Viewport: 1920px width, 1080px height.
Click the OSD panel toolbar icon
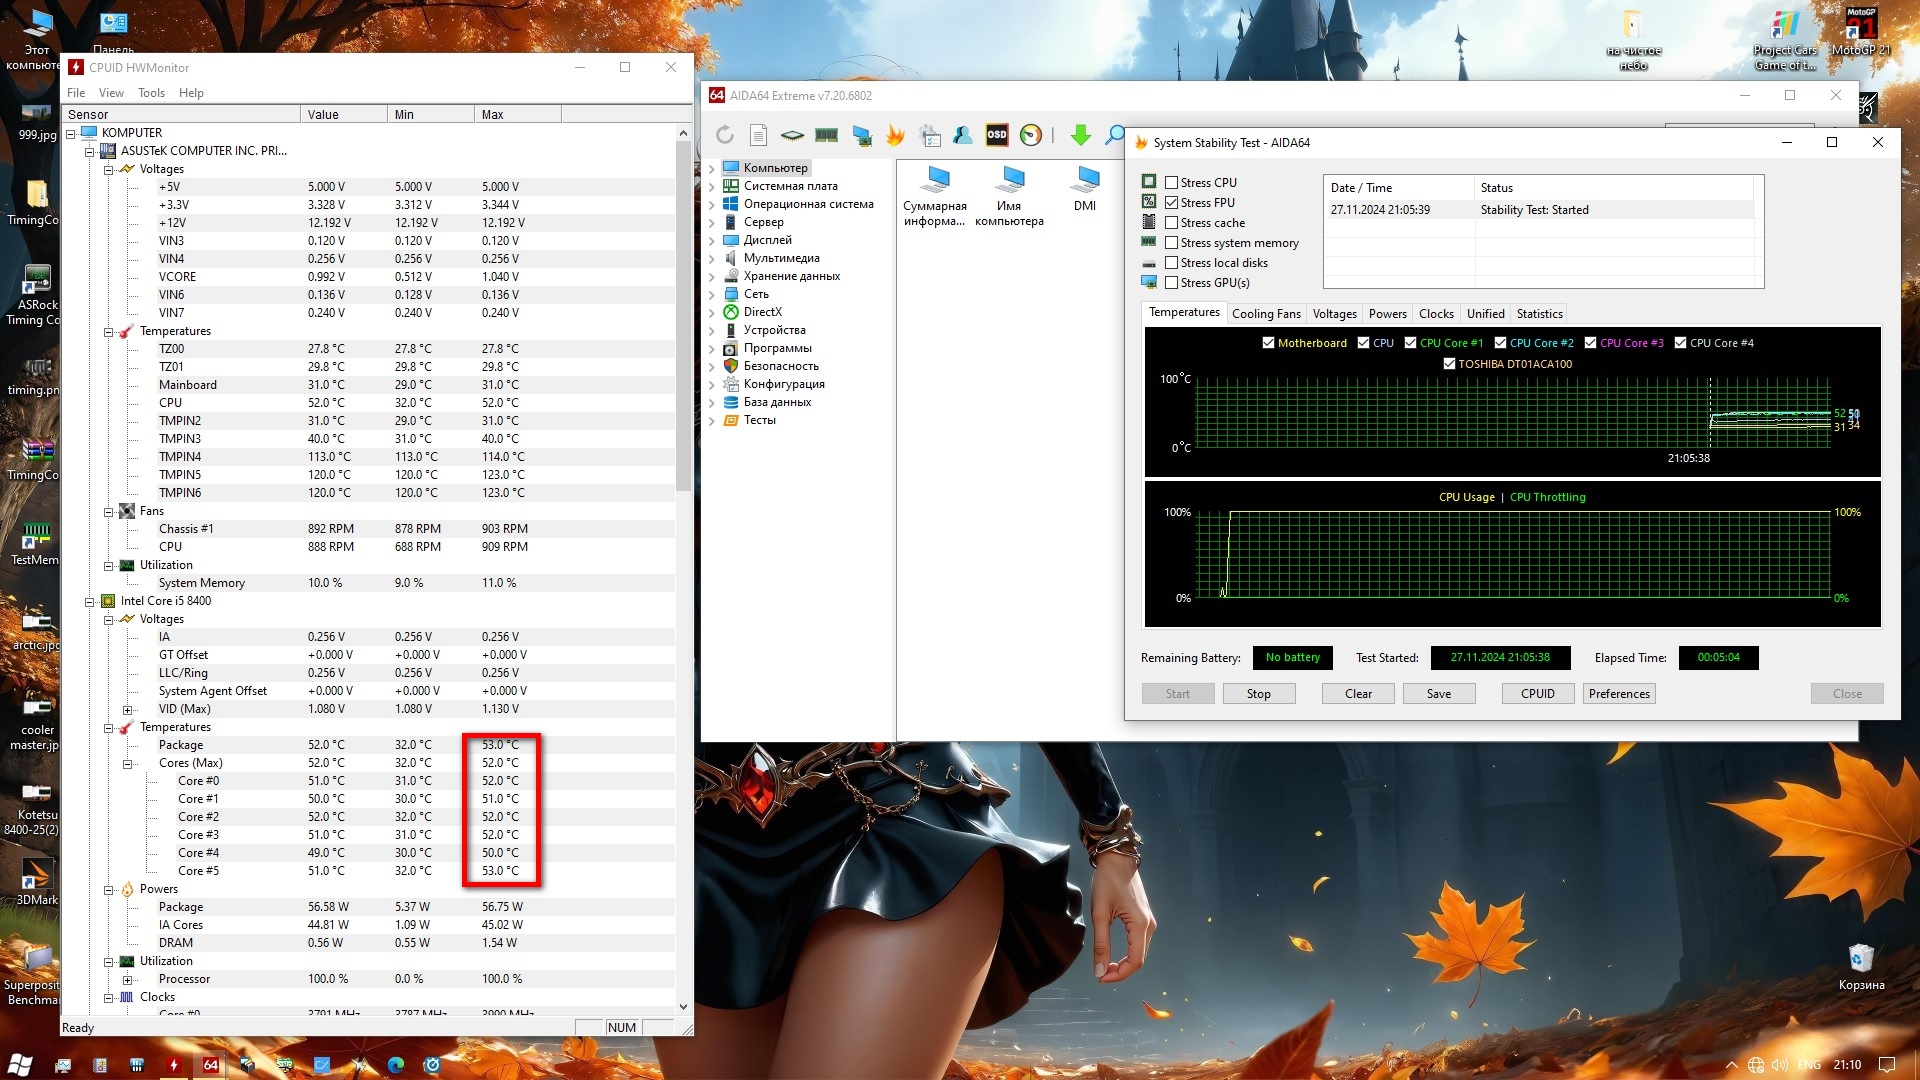point(997,135)
